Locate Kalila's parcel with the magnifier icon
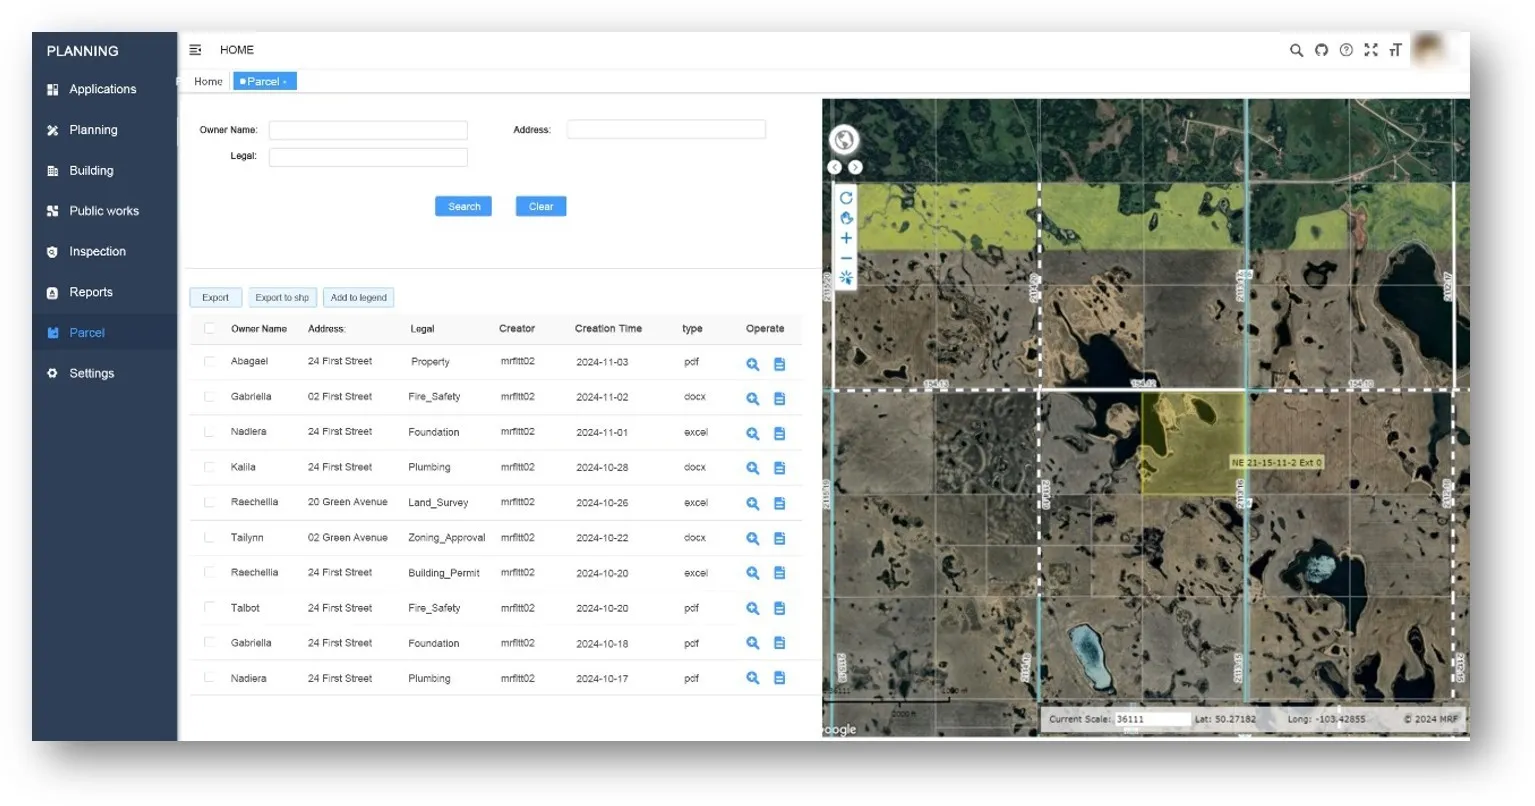Screen dimensions: 1535x806 pos(753,468)
